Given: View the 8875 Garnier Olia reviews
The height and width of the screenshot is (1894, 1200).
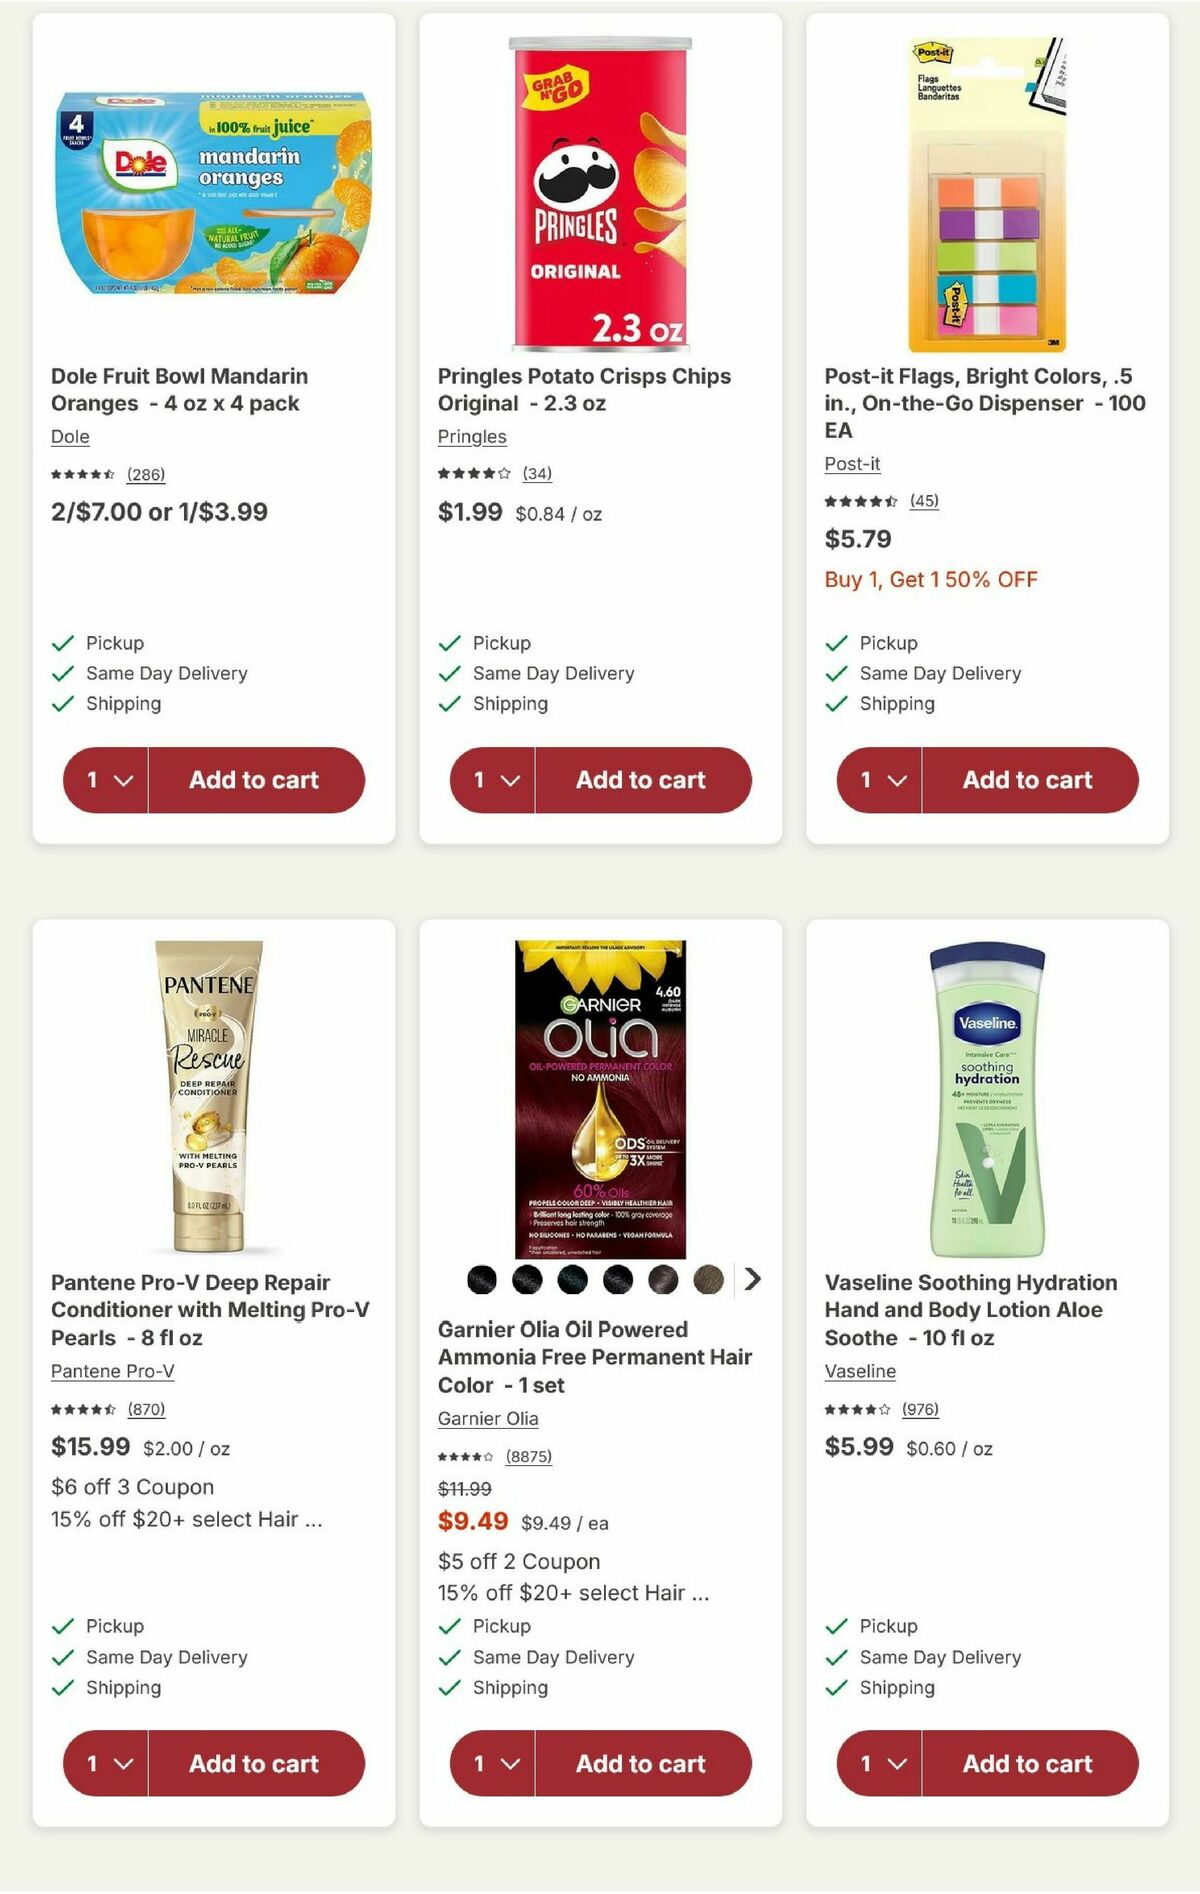Looking at the screenshot, I should 530,1457.
